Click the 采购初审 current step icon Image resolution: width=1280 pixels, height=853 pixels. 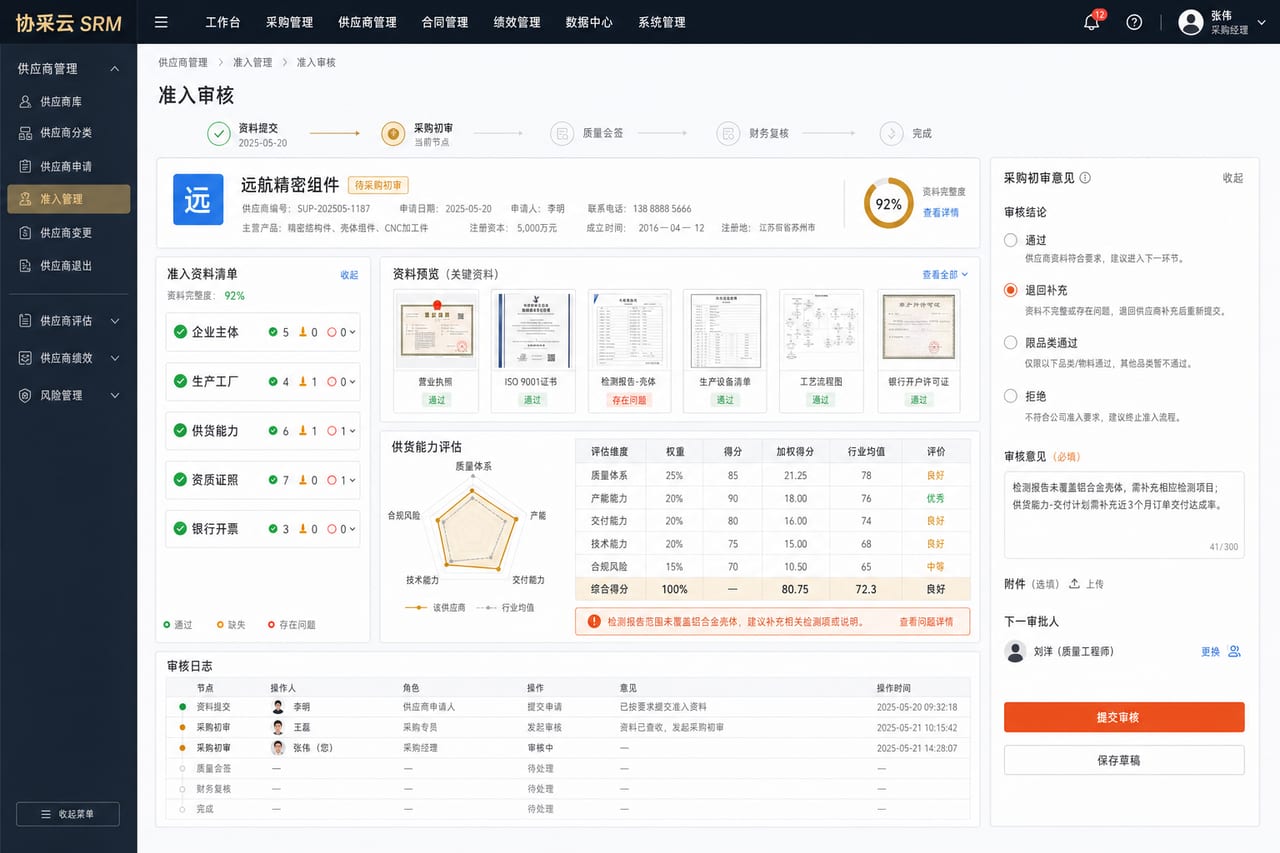(393, 133)
